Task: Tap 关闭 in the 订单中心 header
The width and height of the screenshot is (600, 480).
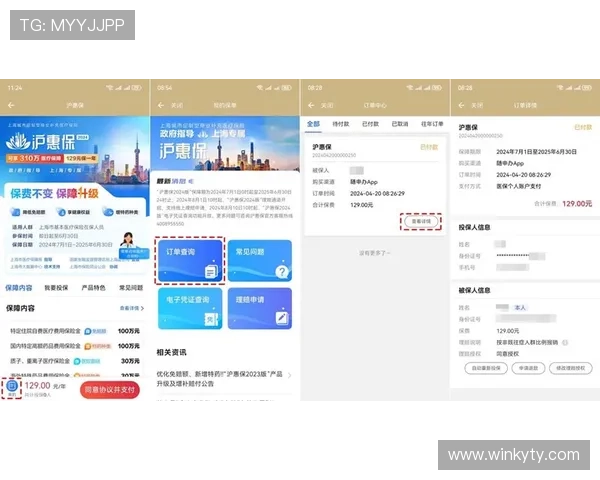Action: point(327,105)
